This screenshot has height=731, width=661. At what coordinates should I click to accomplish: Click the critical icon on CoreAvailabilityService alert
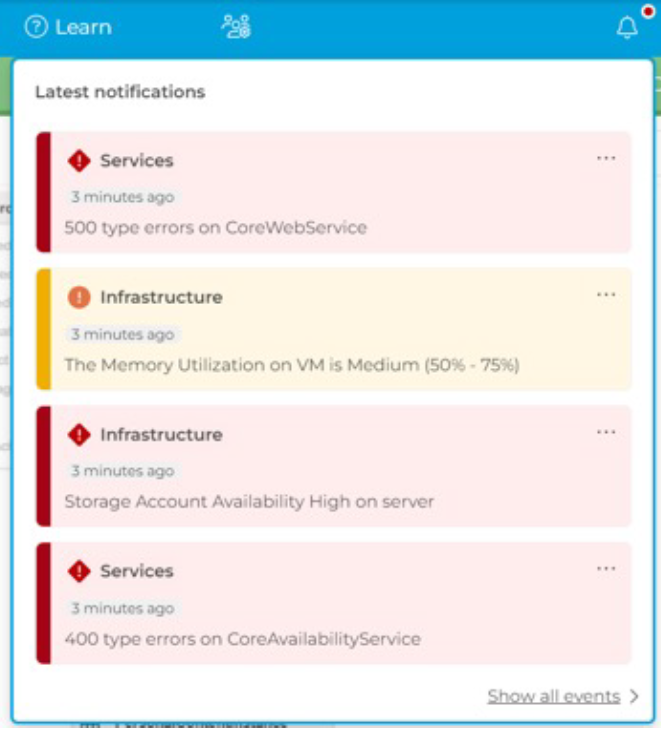point(79,571)
